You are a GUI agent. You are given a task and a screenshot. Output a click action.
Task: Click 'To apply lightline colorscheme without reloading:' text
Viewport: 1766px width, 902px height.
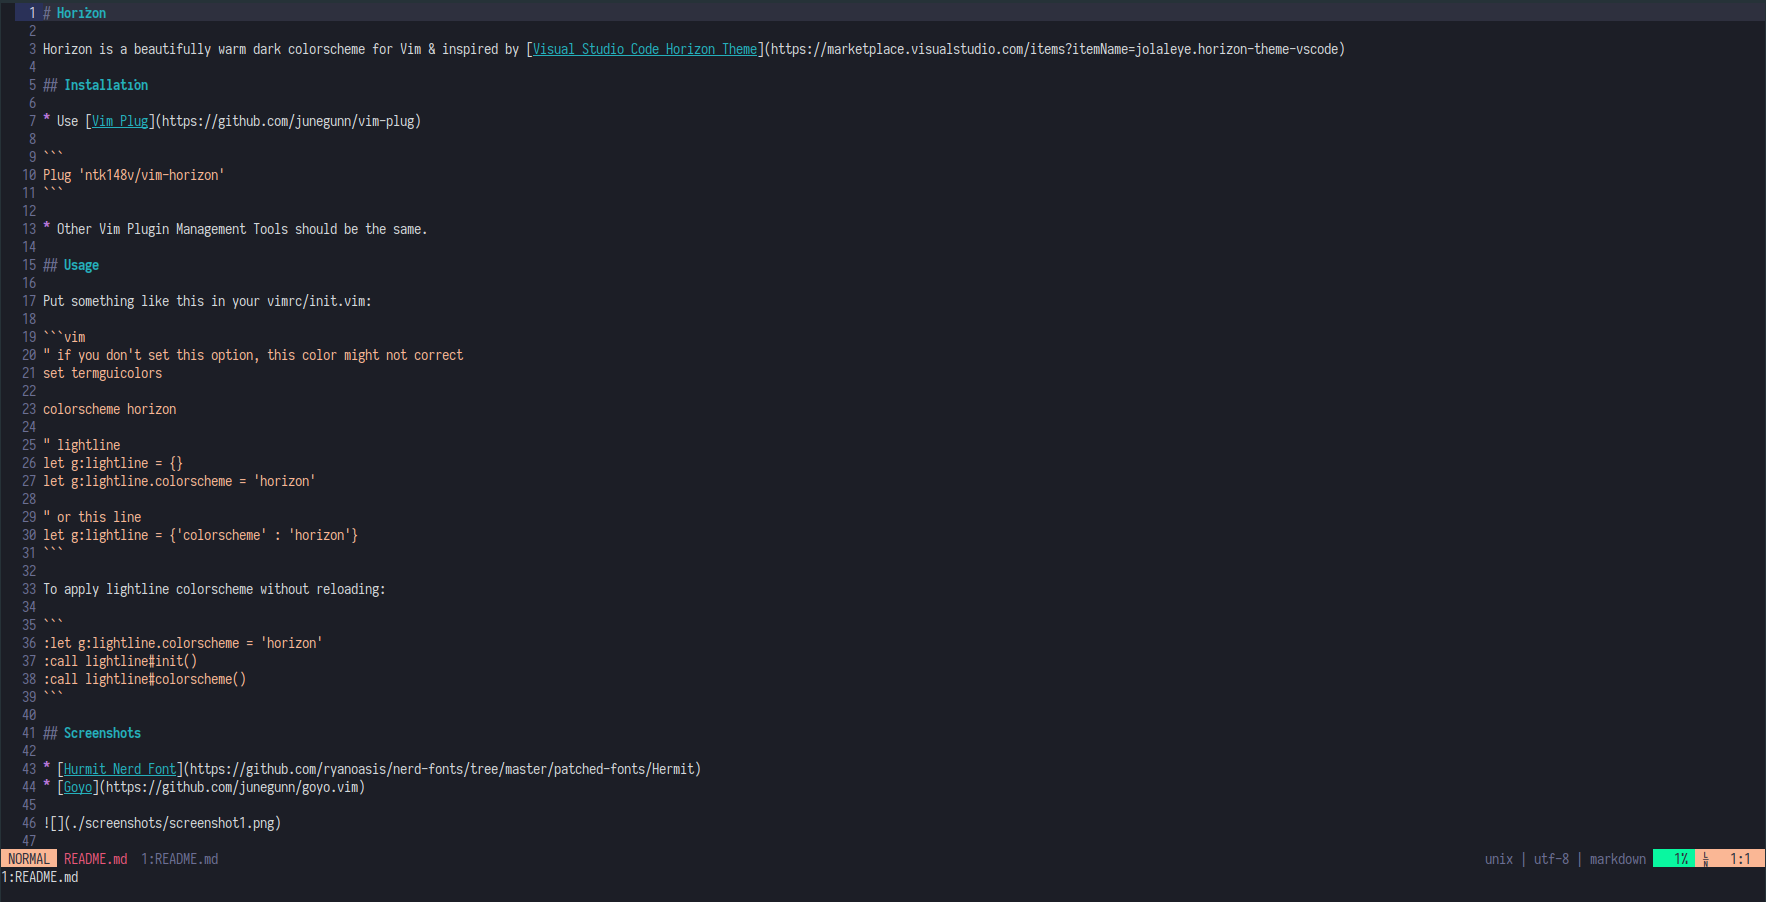214,589
